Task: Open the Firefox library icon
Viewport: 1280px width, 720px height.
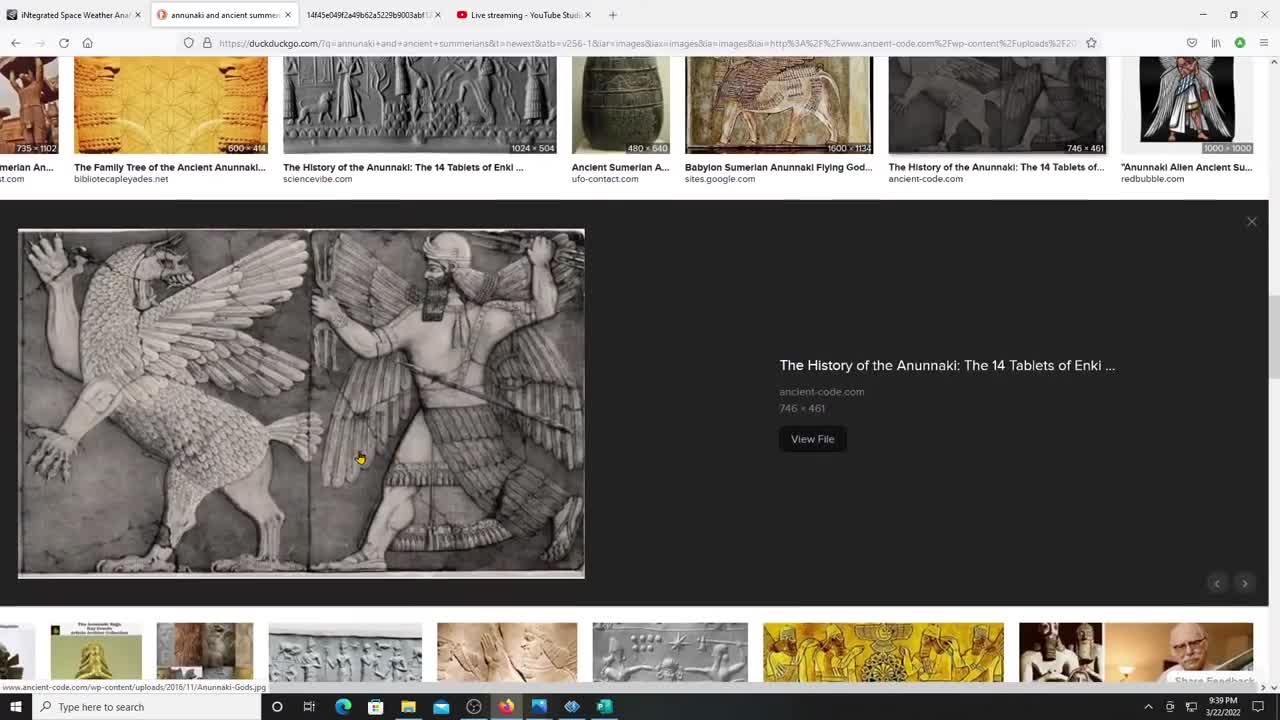Action: point(1216,43)
